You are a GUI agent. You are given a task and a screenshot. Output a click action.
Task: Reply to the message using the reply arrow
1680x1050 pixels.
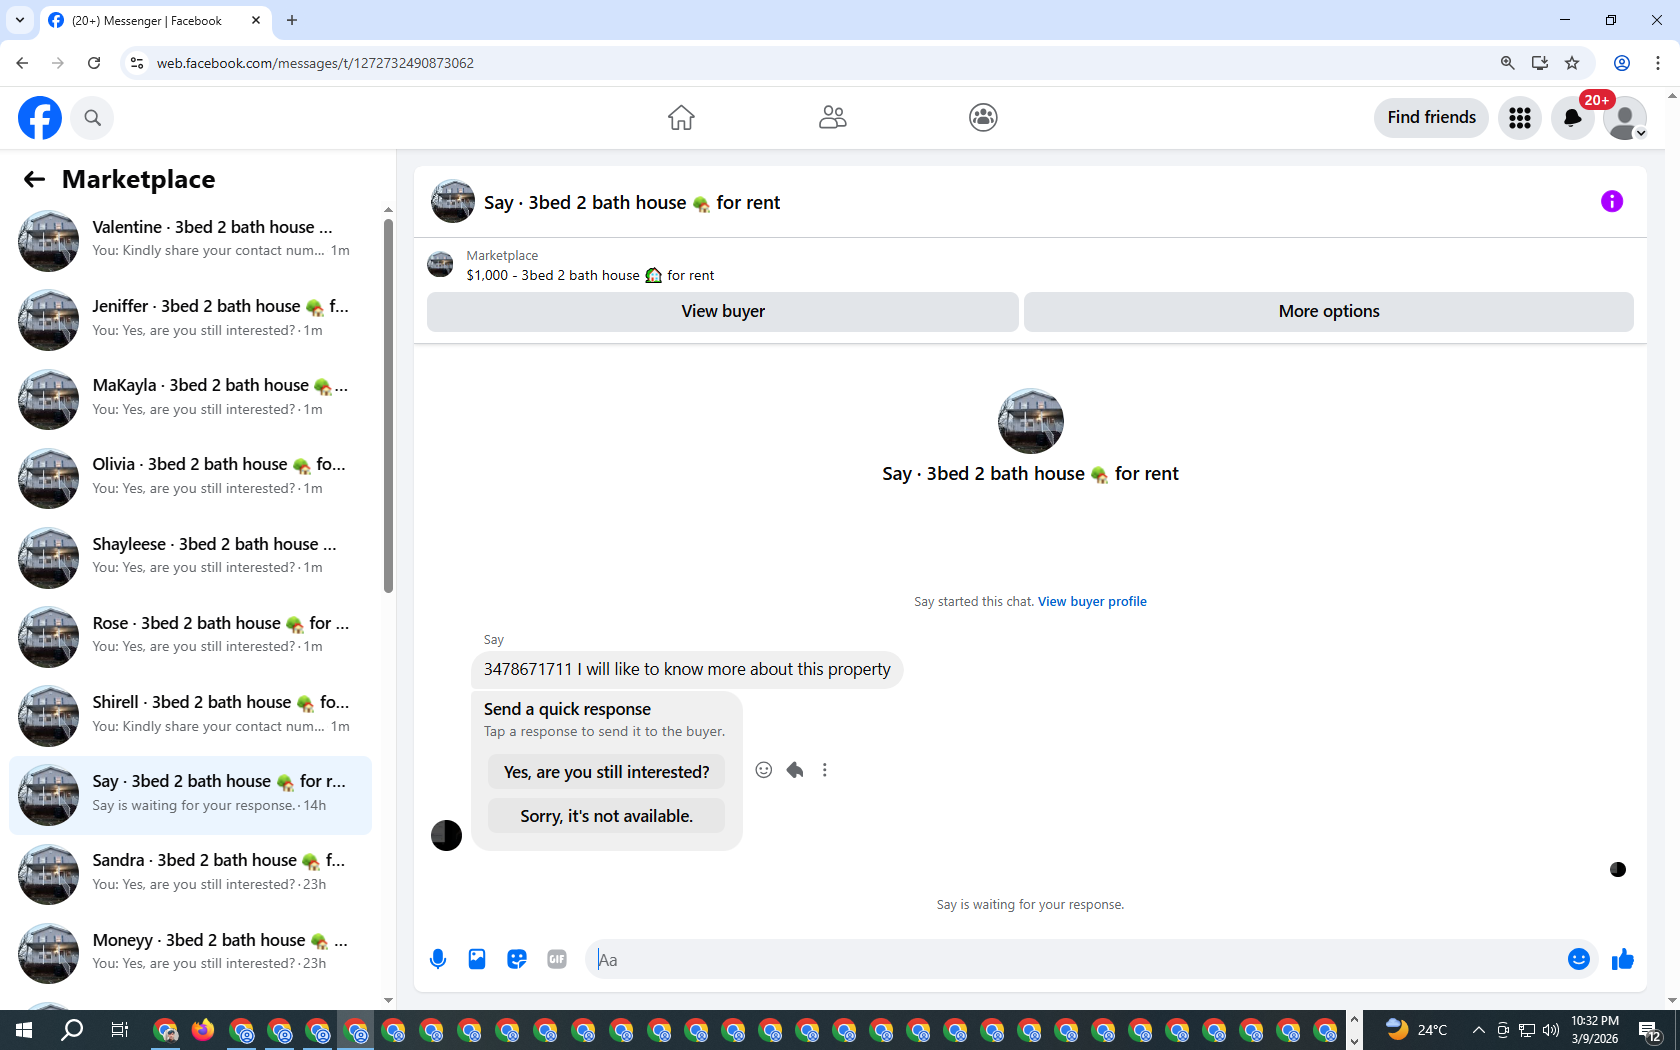click(x=795, y=770)
